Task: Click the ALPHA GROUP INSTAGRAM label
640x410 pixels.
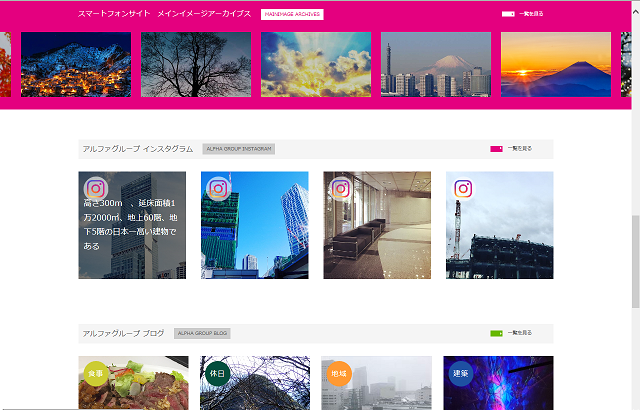Action: click(x=238, y=149)
